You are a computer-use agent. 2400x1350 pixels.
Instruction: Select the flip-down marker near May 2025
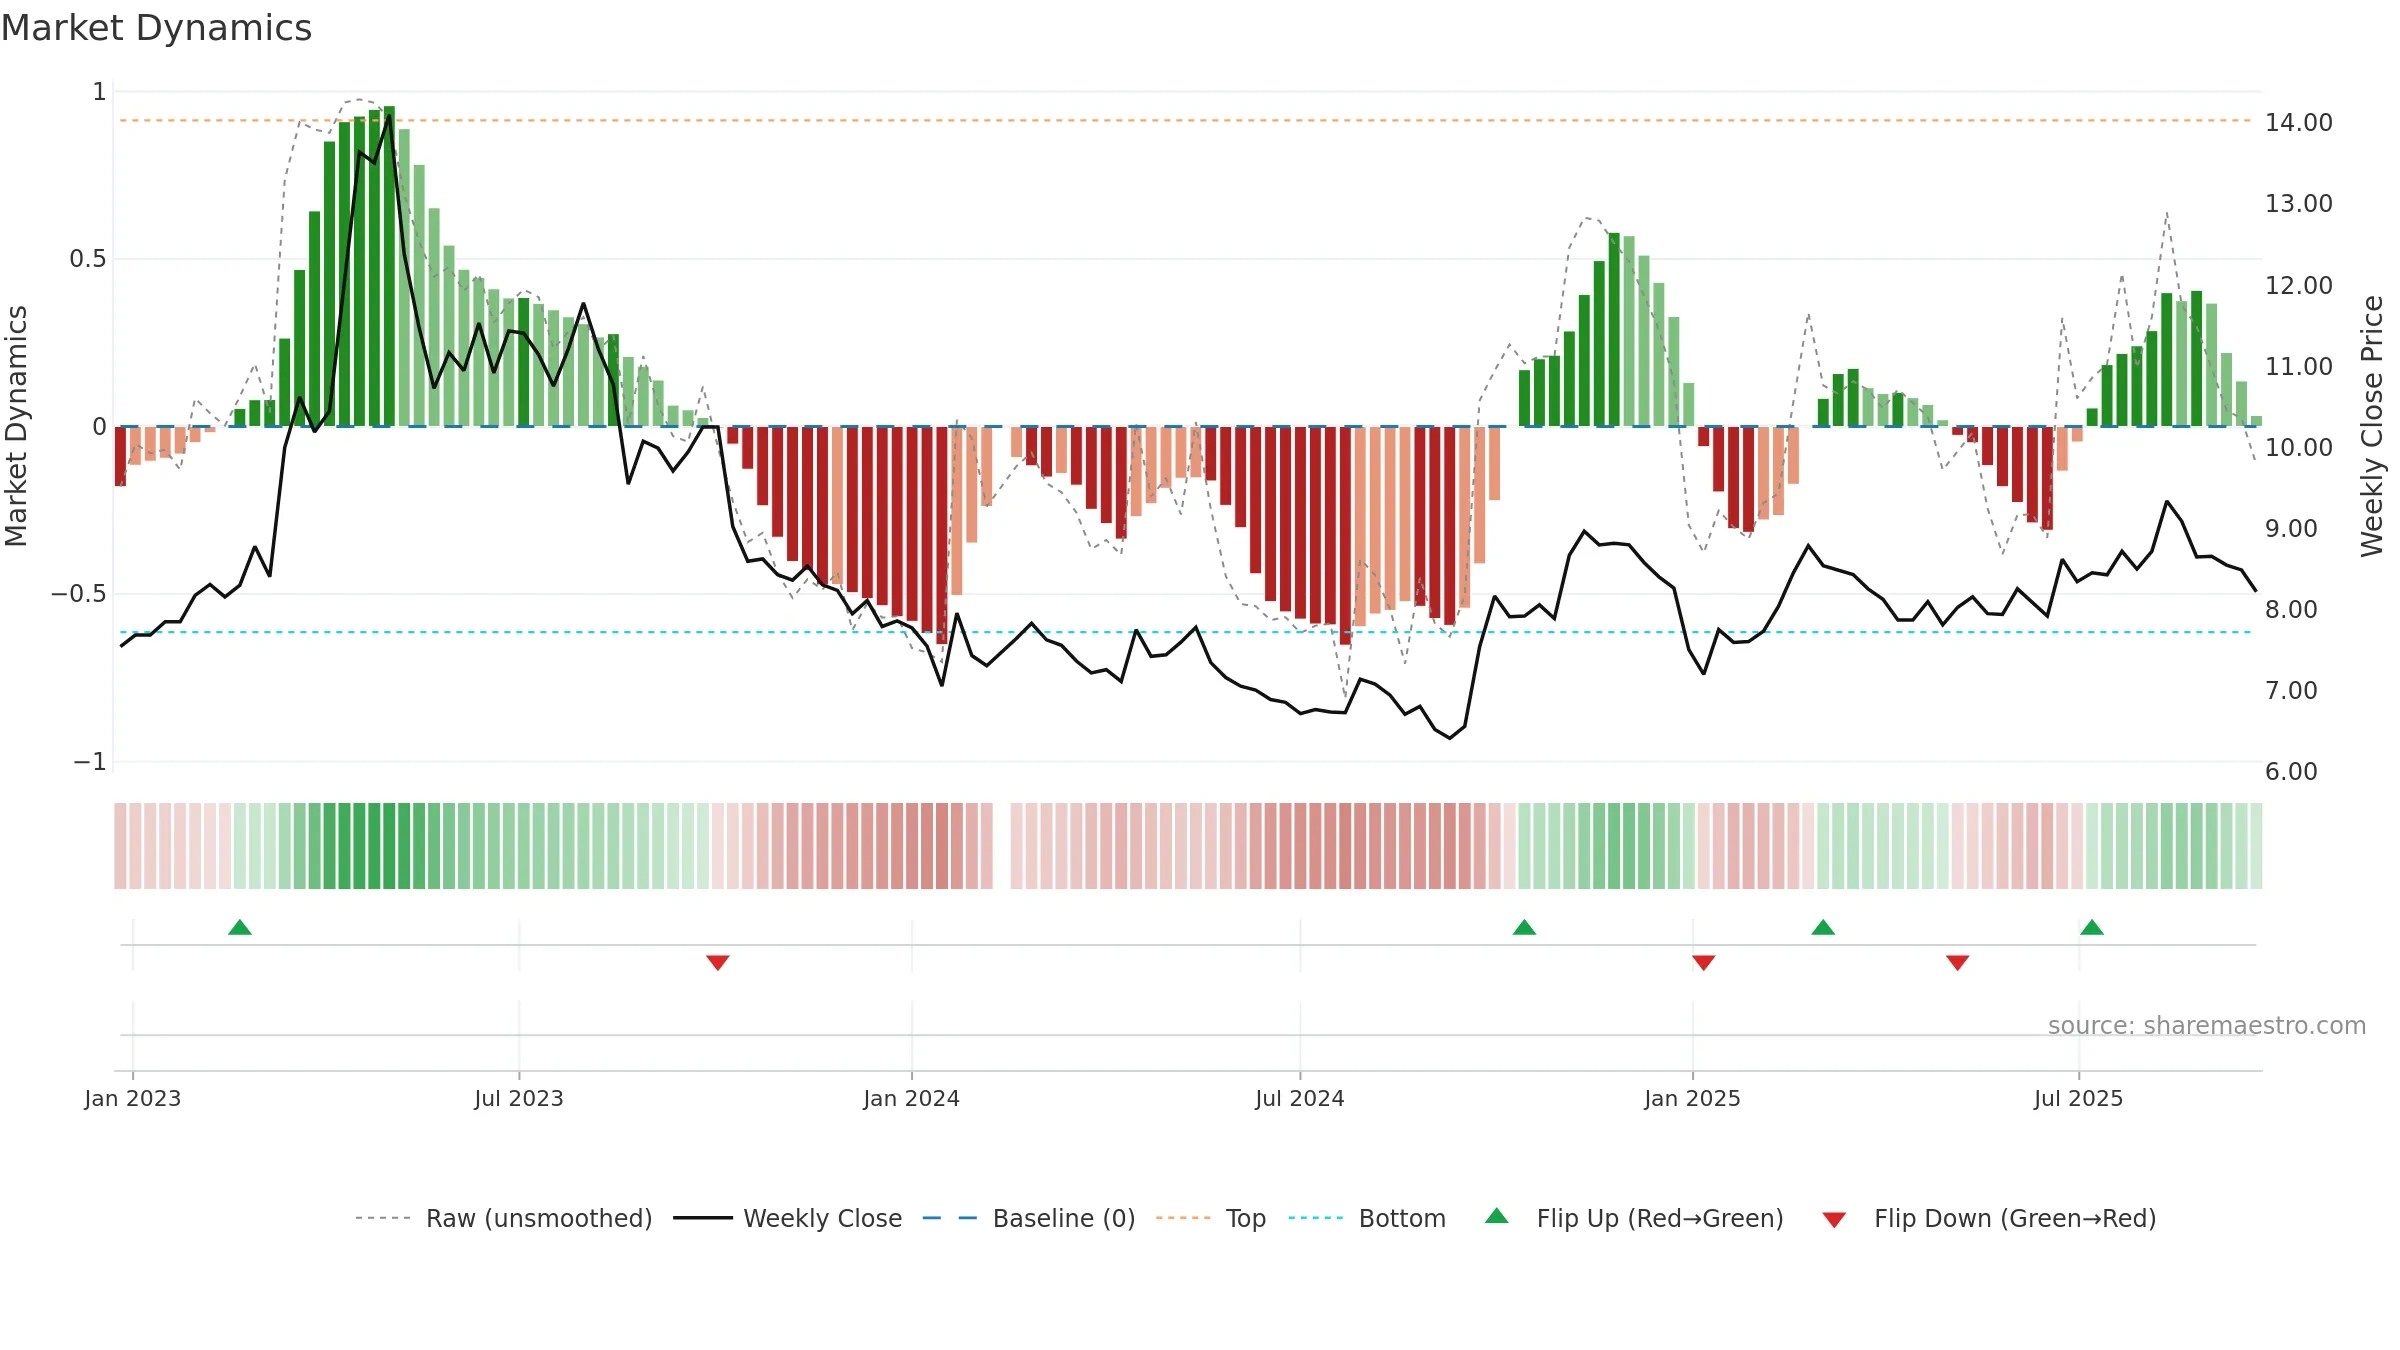1958,962
